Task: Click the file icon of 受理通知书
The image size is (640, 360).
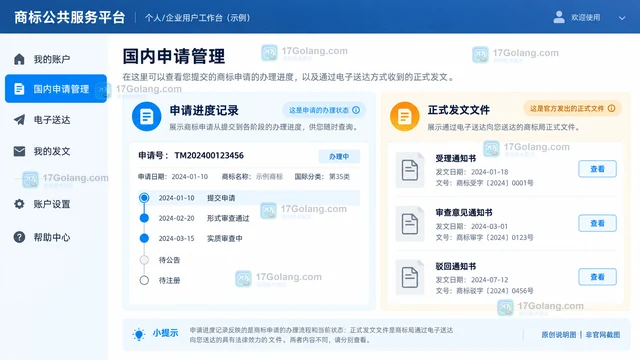Action: pos(410,170)
